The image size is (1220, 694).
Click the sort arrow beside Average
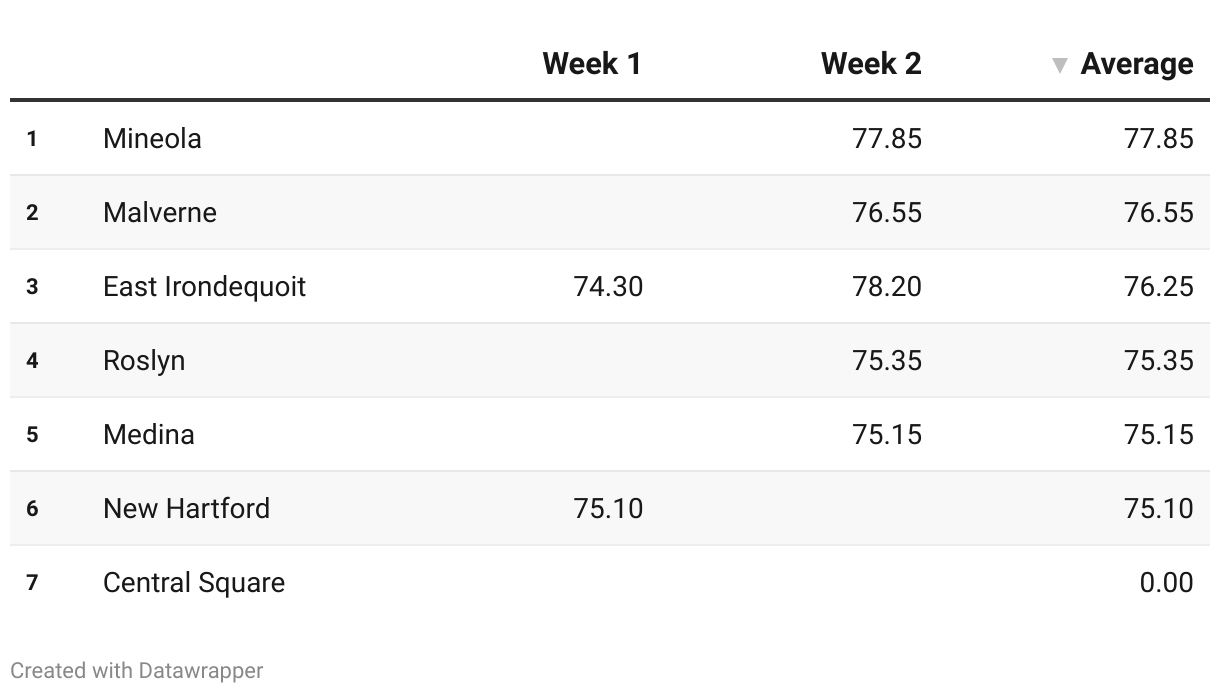[x=1060, y=66]
